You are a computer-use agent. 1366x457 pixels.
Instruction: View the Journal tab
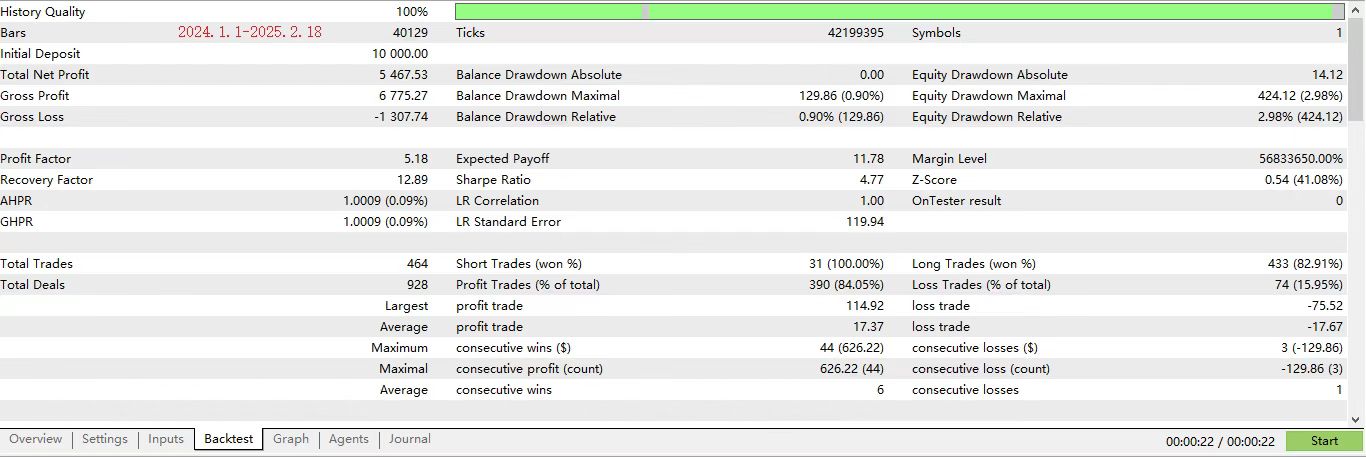tap(410, 439)
